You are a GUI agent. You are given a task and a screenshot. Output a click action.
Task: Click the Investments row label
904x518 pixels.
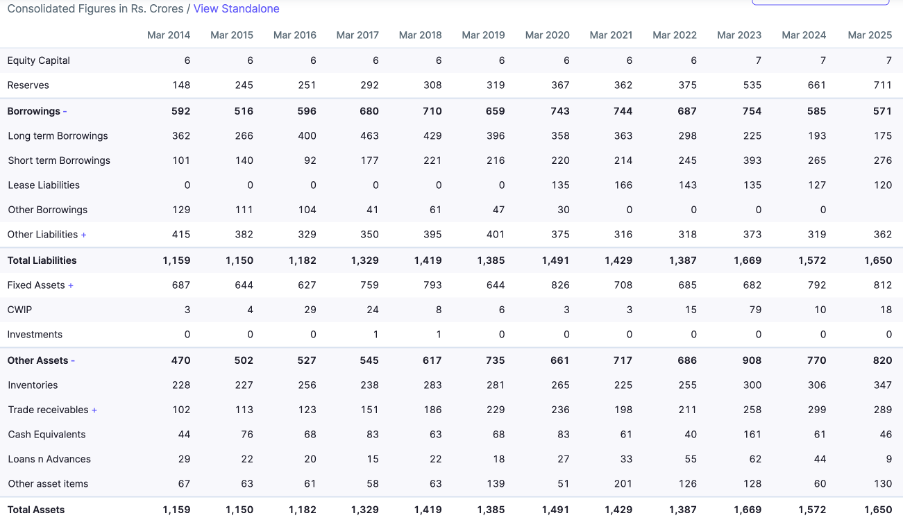[x=35, y=335]
